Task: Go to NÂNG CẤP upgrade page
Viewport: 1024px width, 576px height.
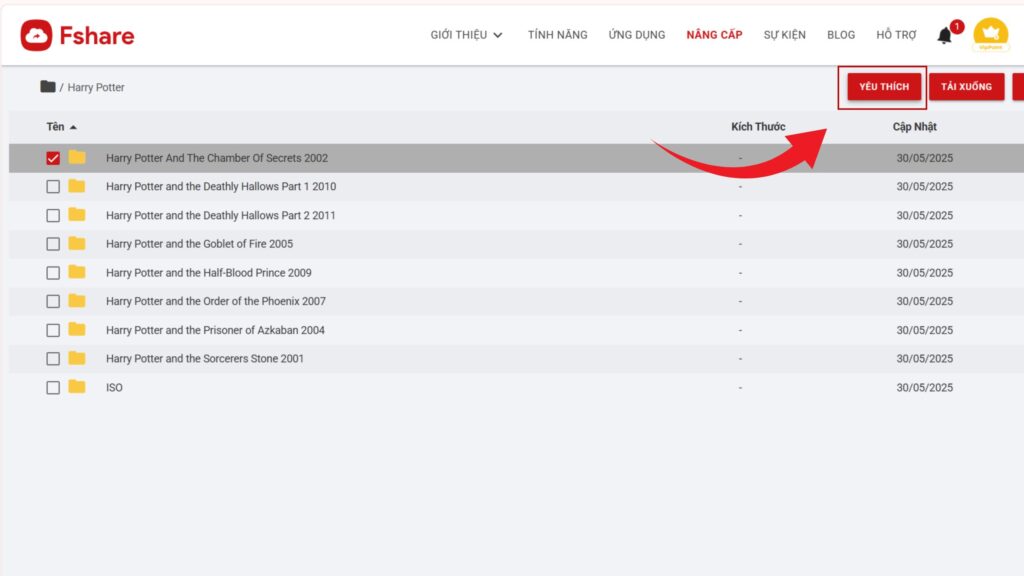Action: 714,35
